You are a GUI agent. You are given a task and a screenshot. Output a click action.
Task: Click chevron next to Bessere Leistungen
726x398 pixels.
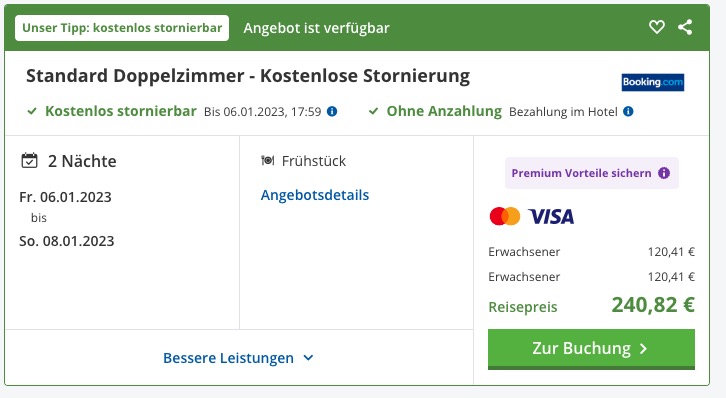308,358
